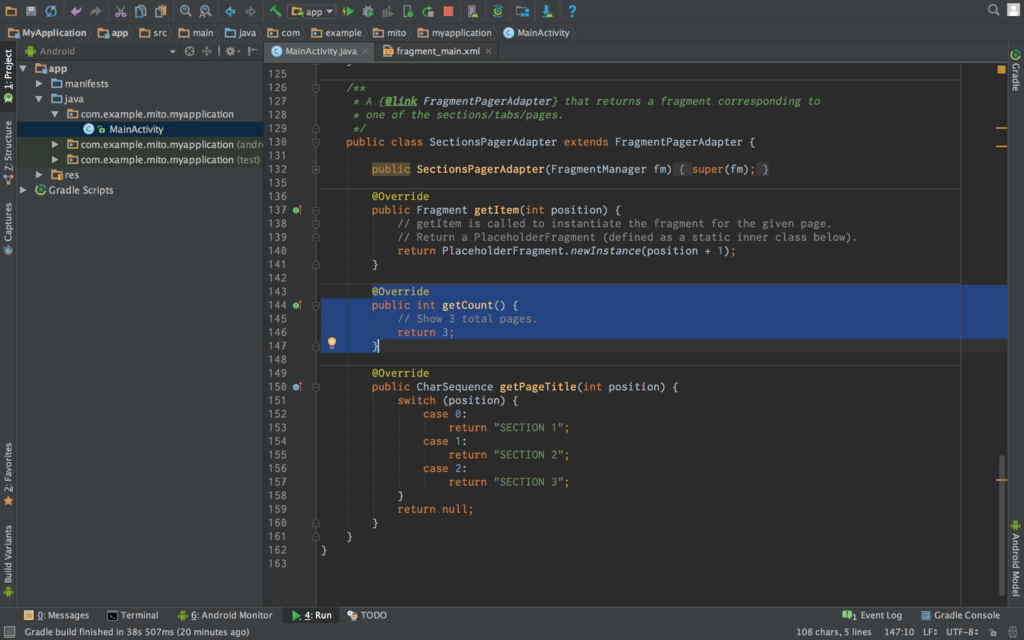Click the Make Project green hammer icon
The width and height of the screenshot is (1024, 640).
pos(275,11)
